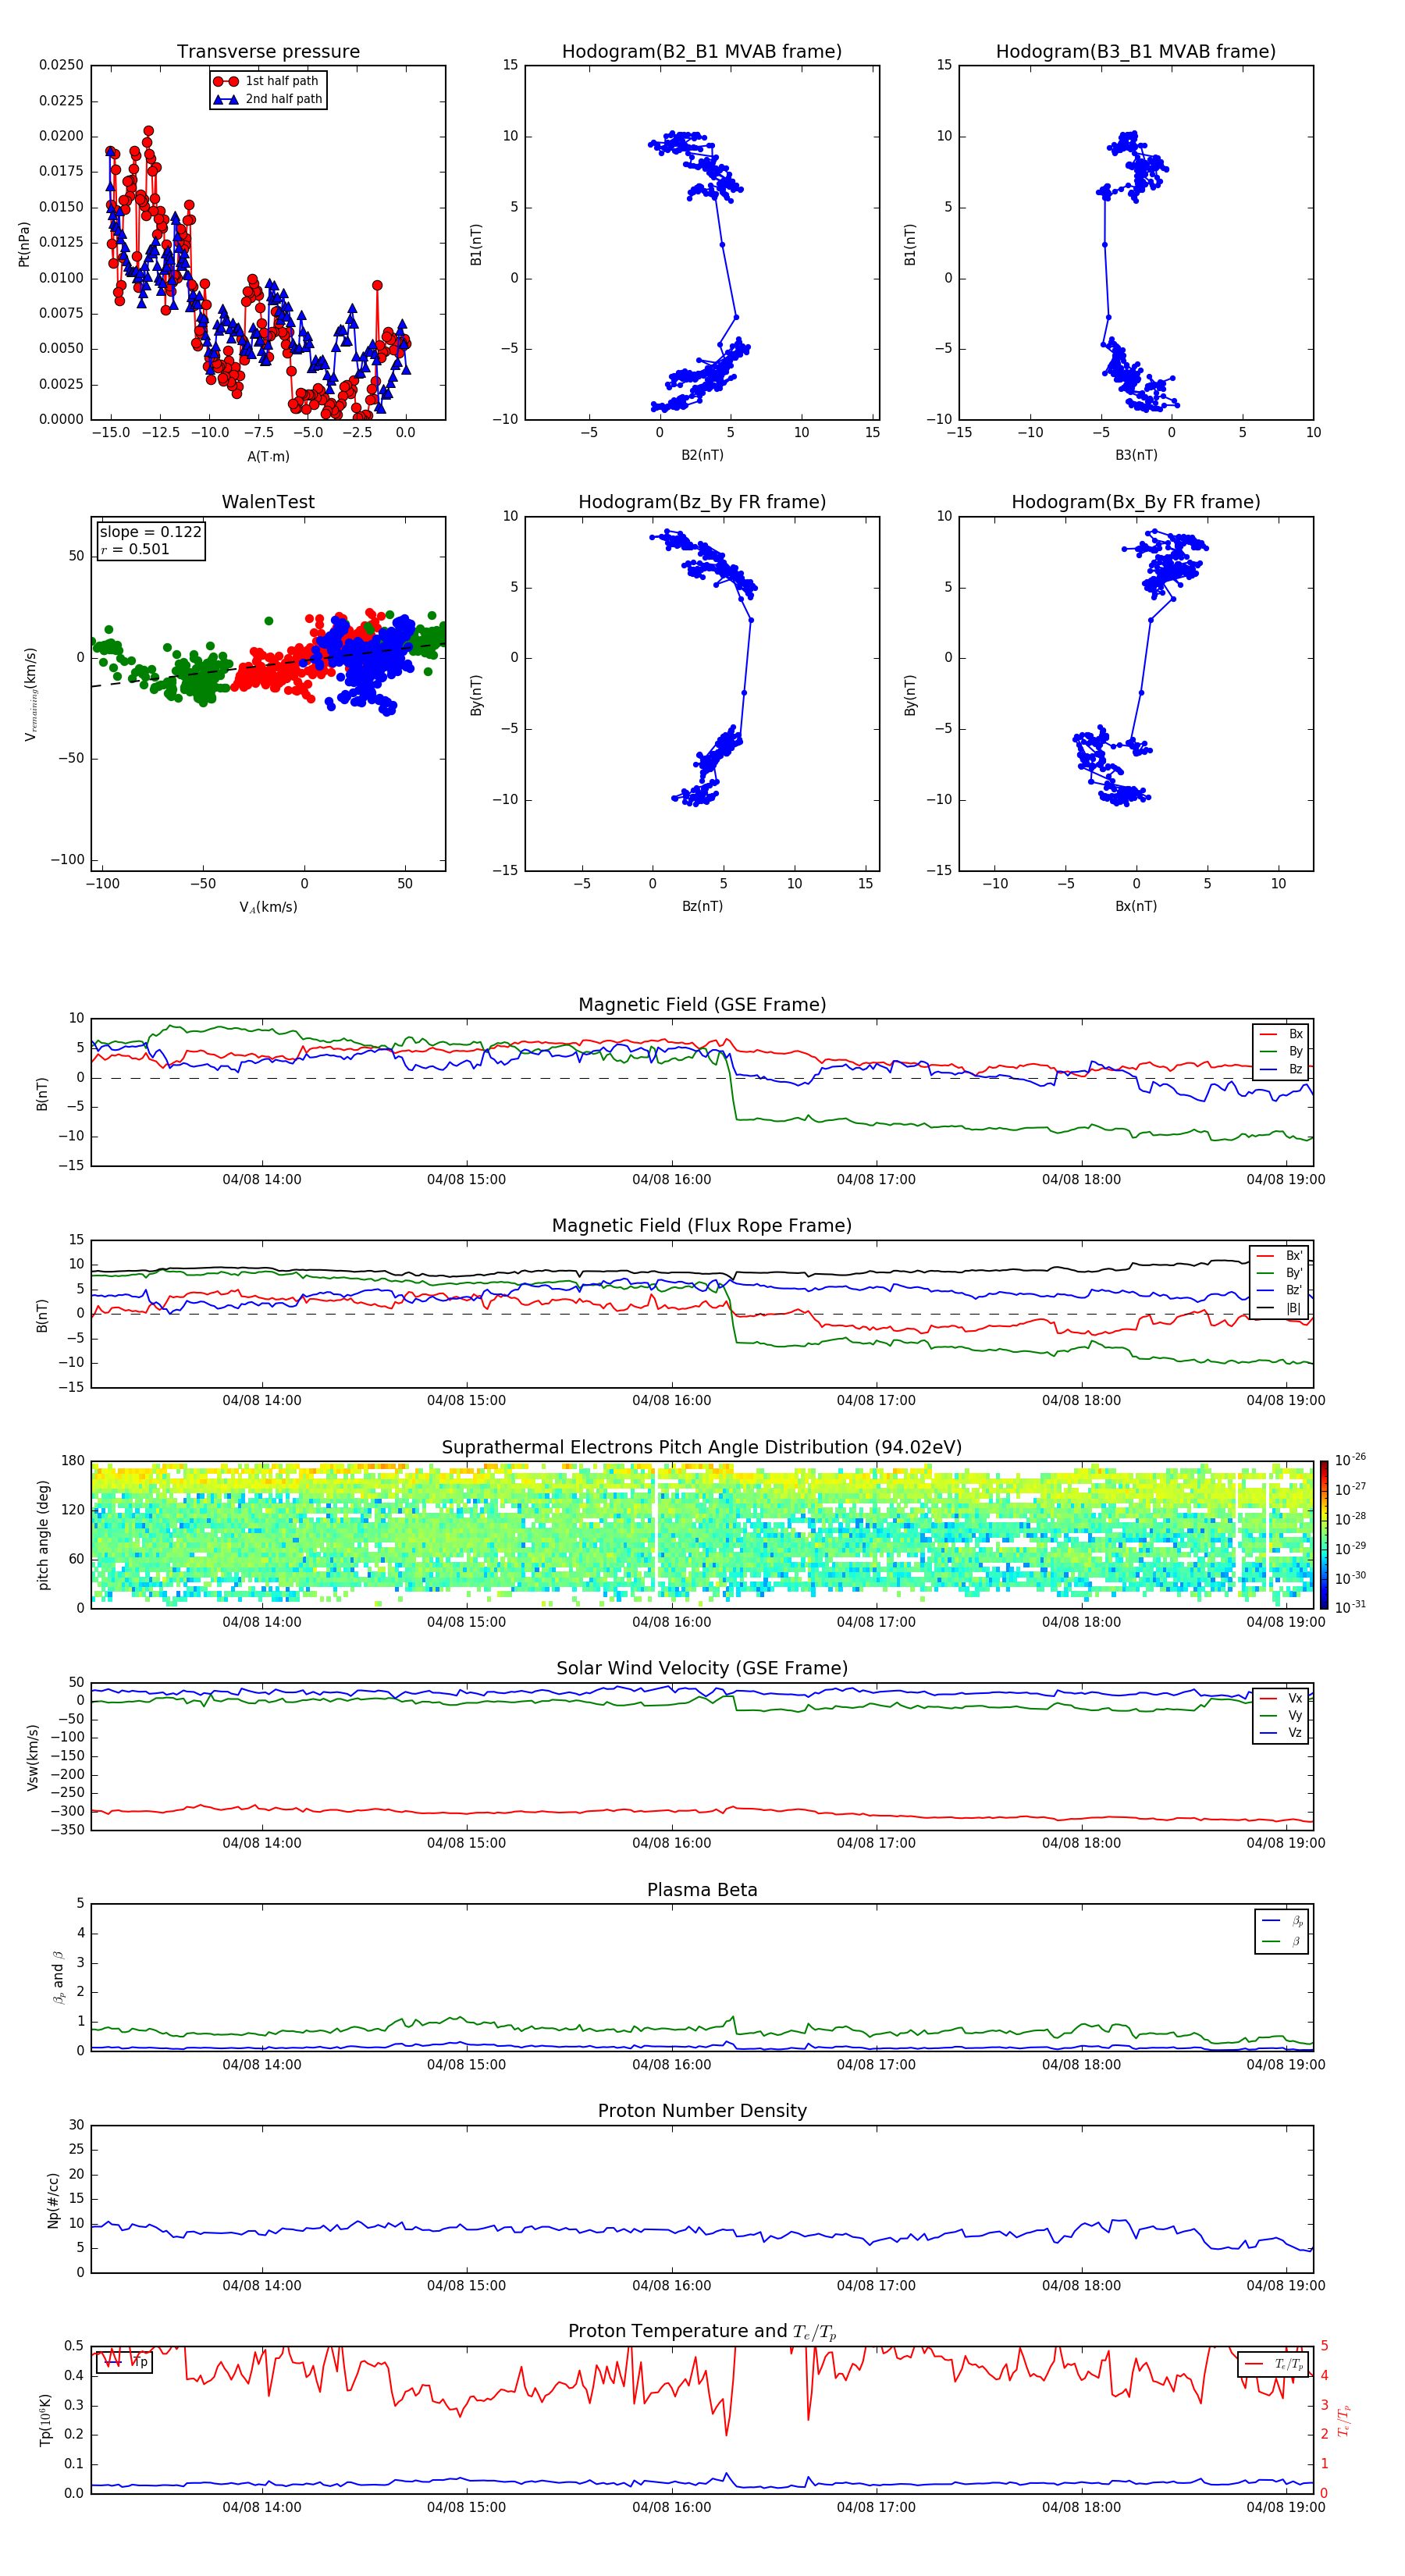Click the "Plasma Beta" plot title

pos(702,1890)
